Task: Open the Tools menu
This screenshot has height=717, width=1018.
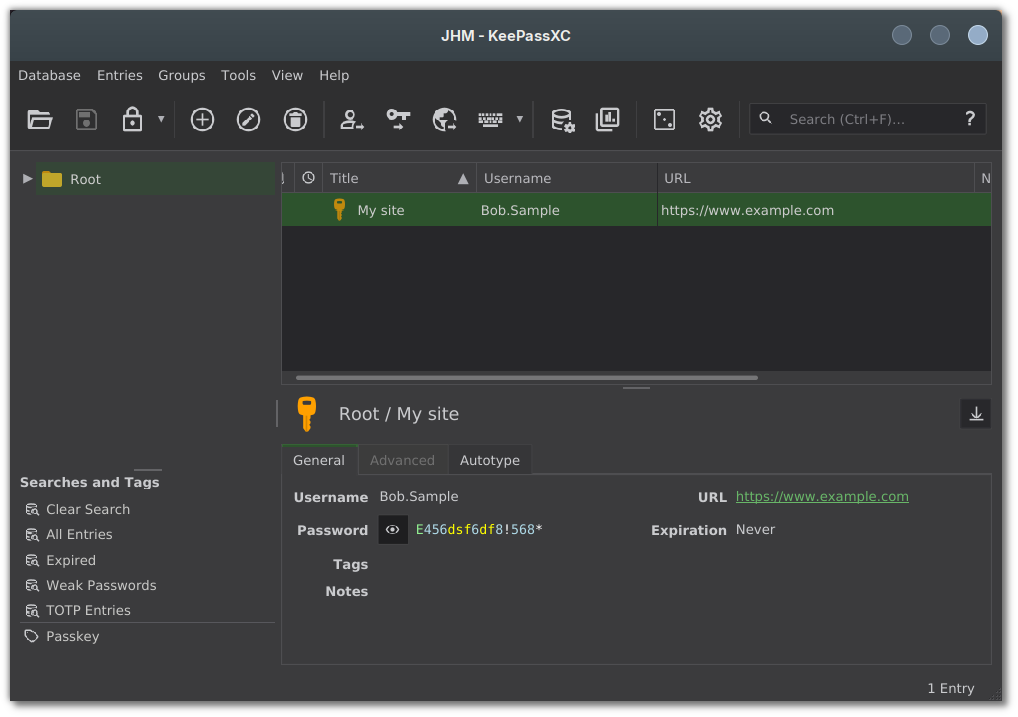Action: 238,75
